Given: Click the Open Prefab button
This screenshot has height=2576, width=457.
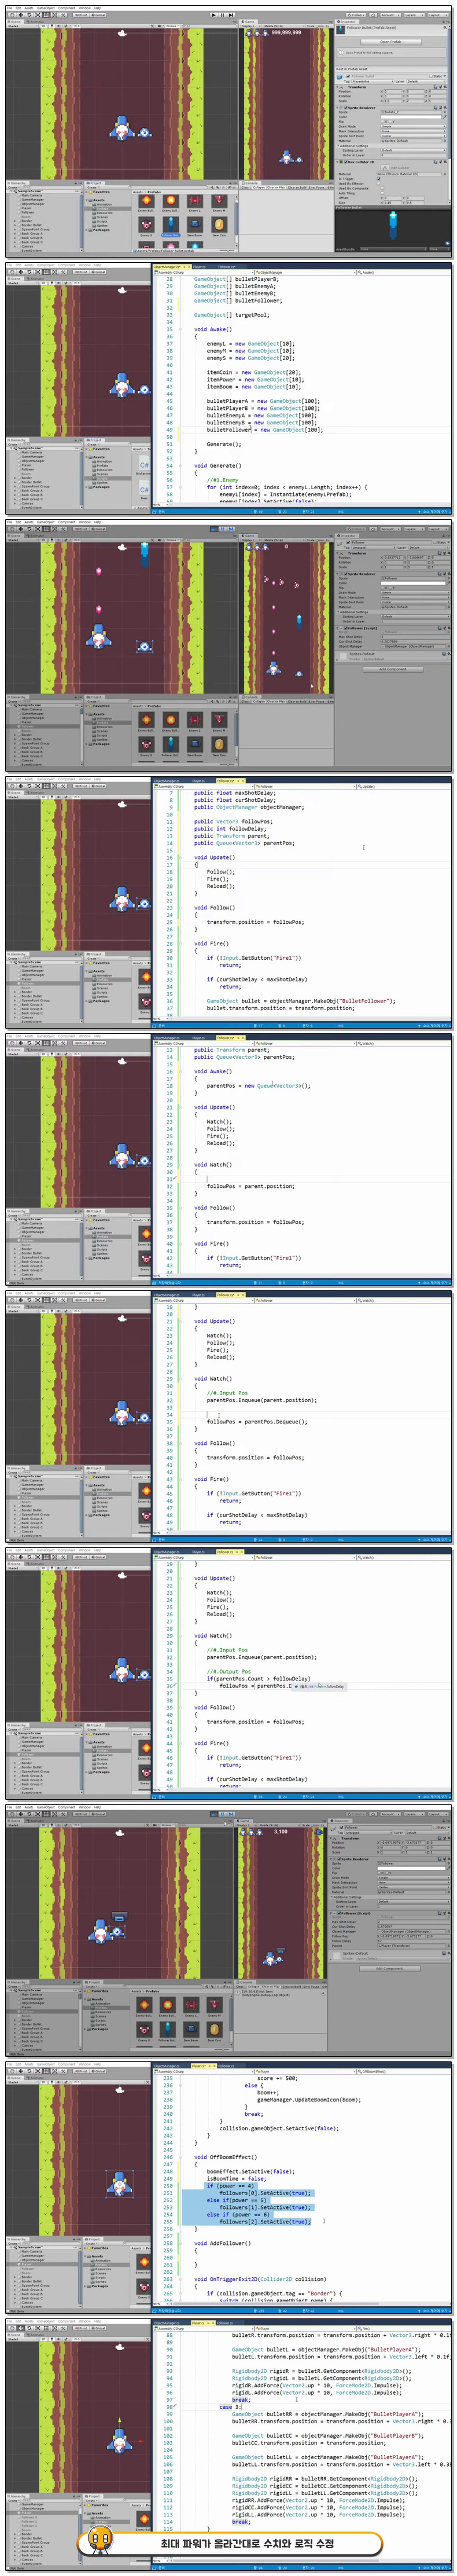Looking at the screenshot, I should (391, 42).
